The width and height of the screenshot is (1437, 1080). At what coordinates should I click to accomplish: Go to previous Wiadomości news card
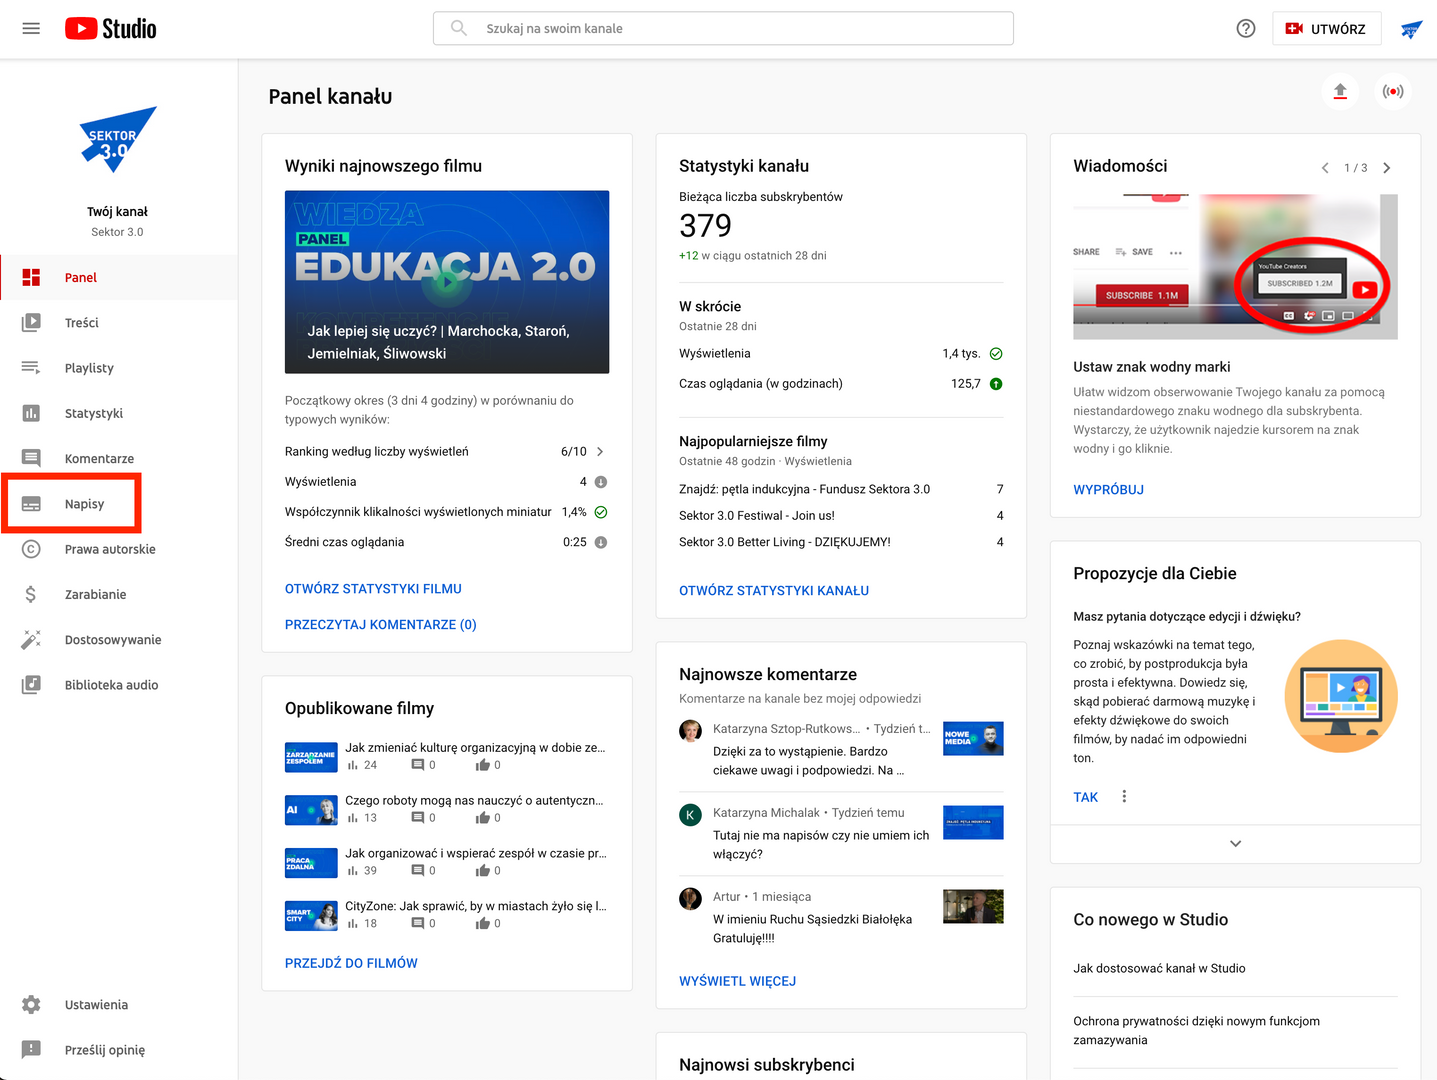[1325, 168]
